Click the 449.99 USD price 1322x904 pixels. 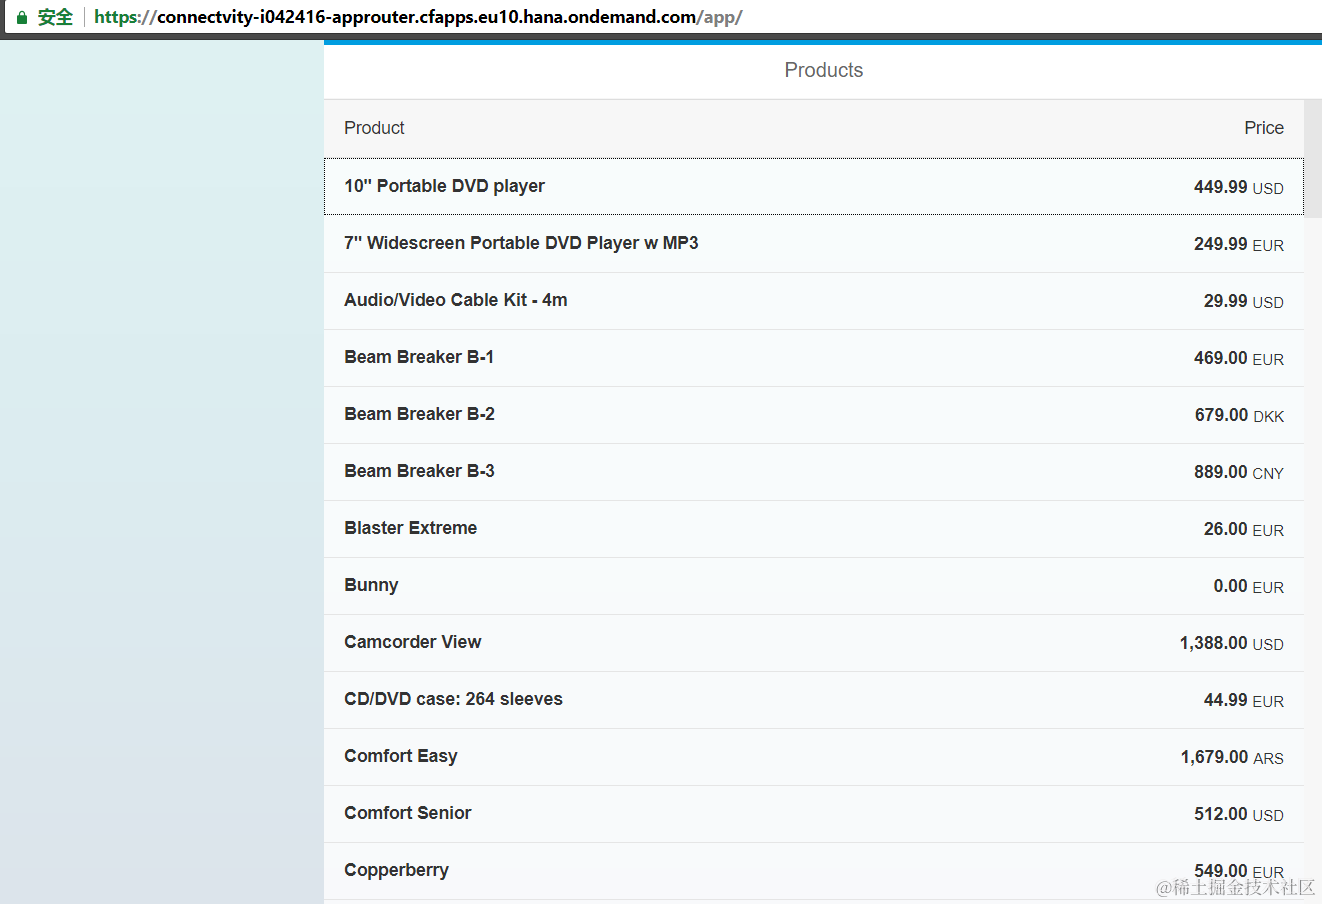(1238, 187)
